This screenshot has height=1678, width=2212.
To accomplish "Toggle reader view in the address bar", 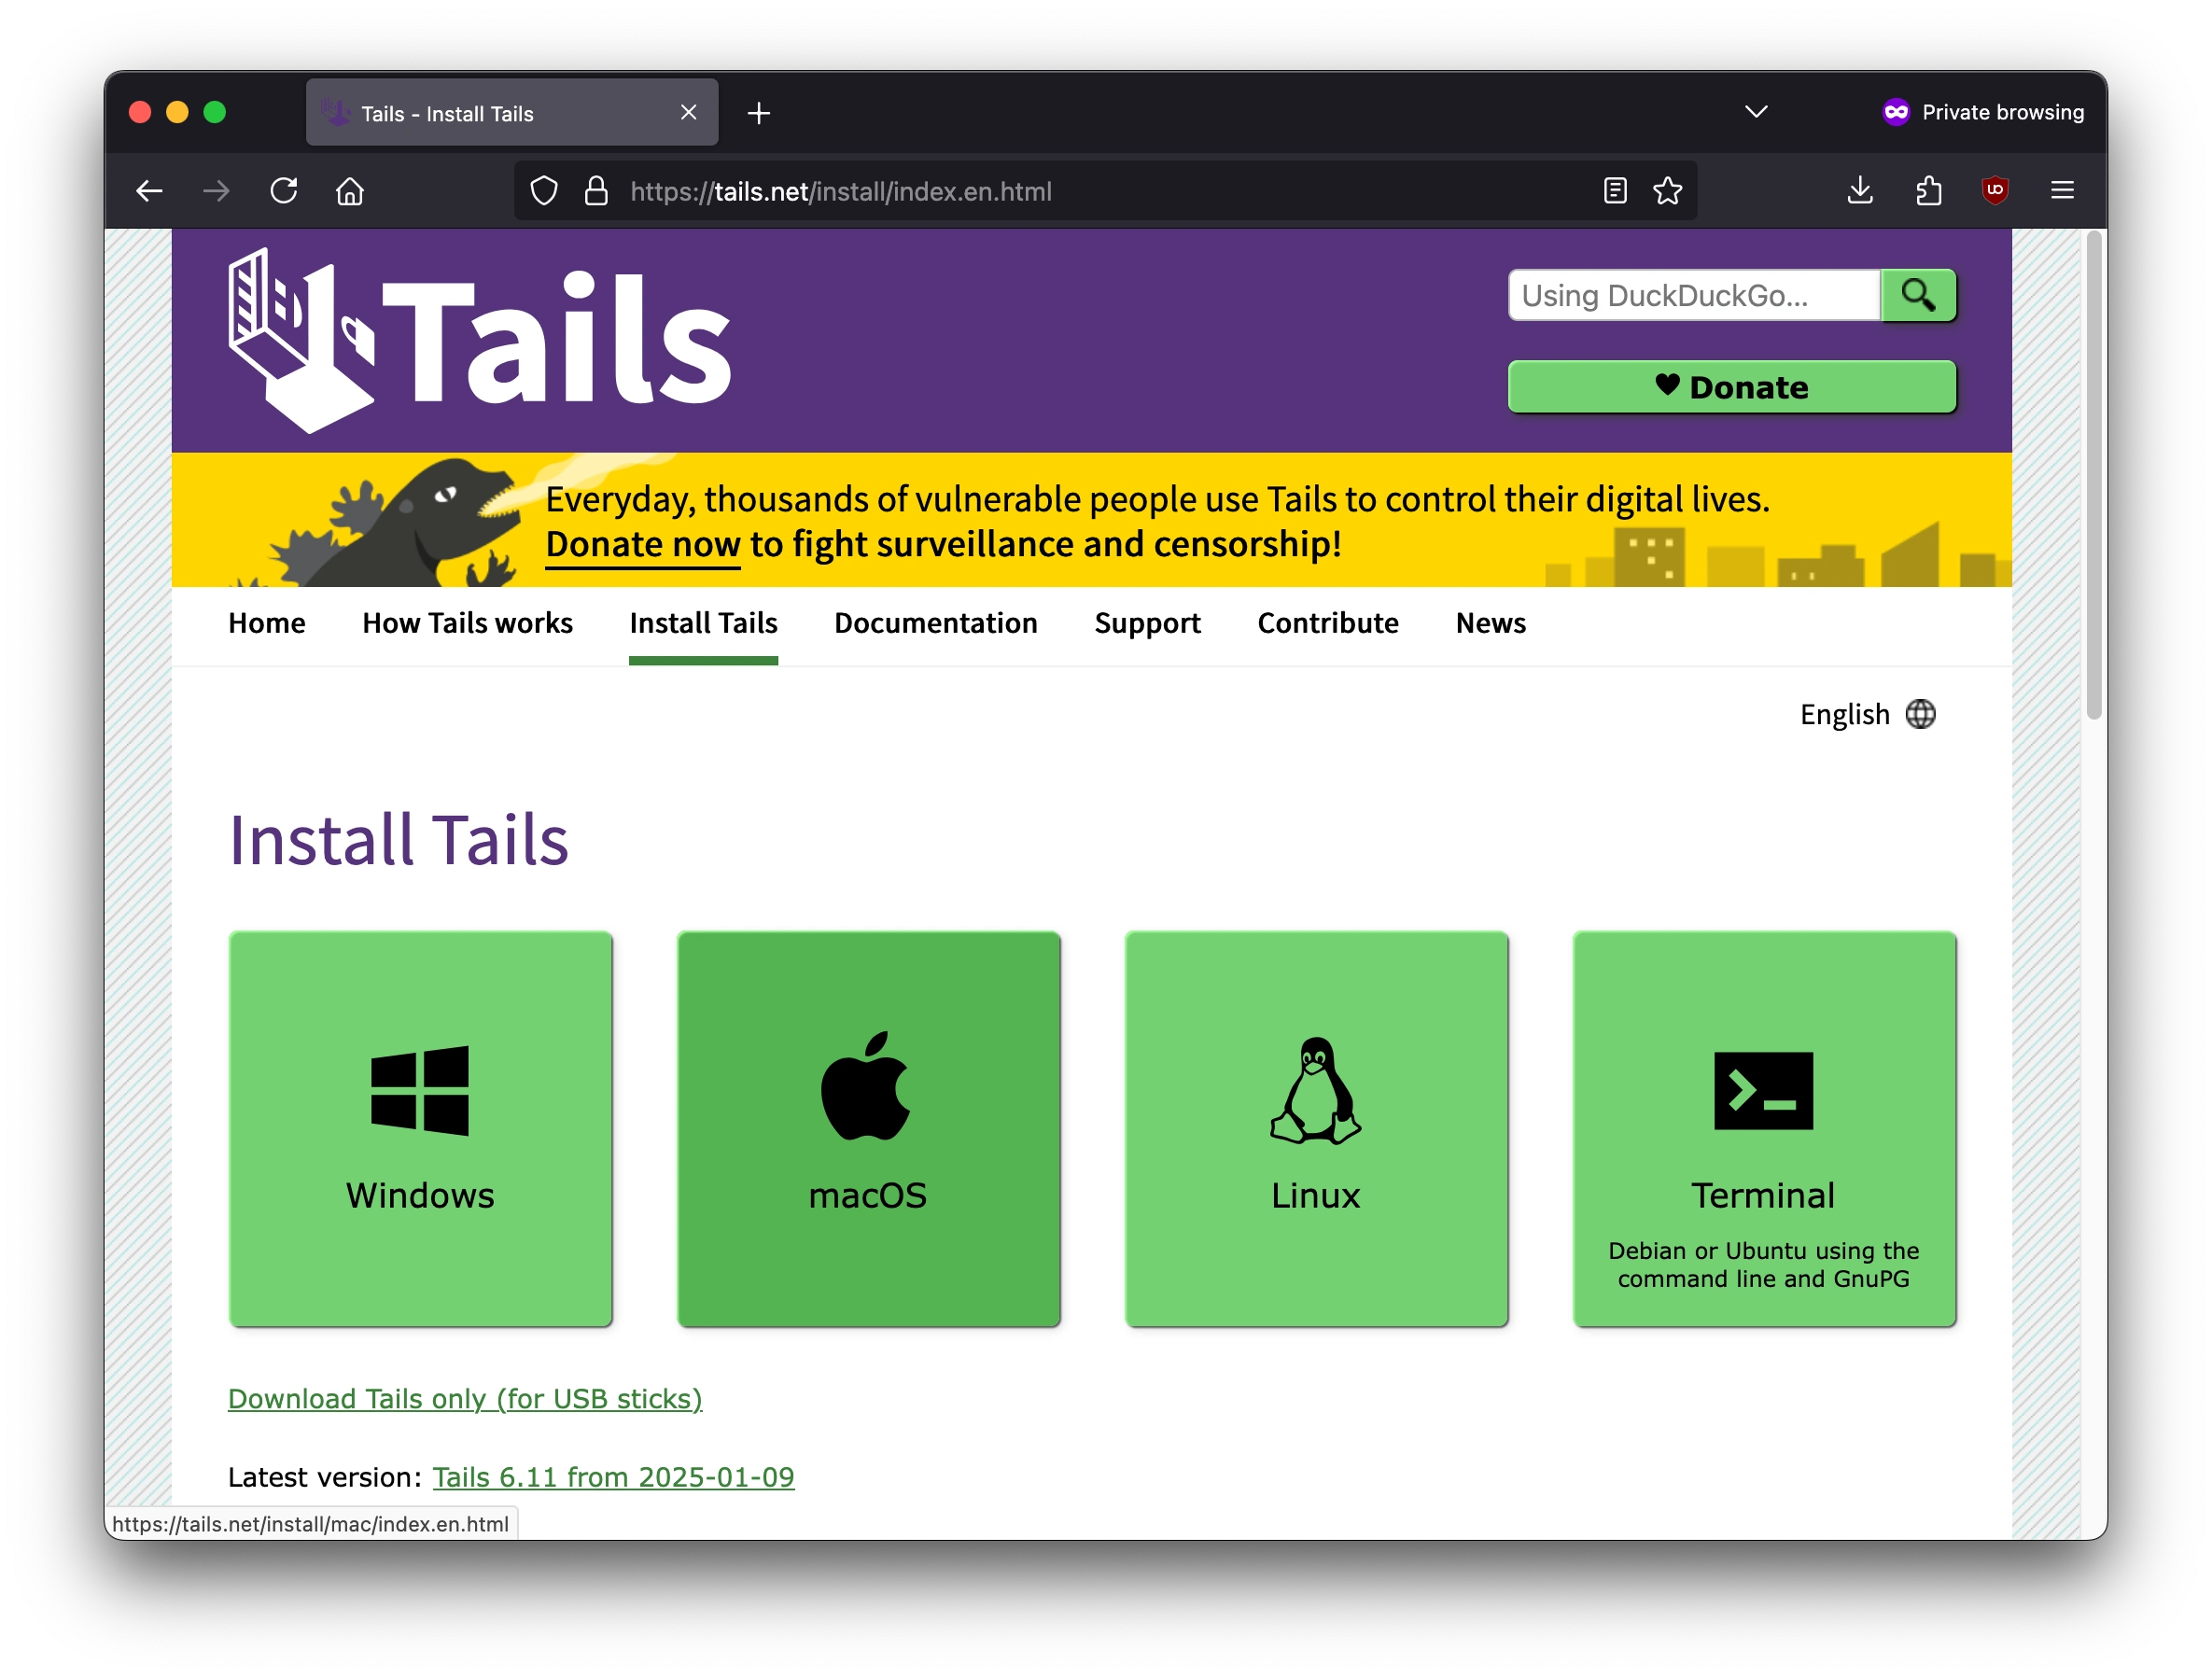I will [1614, 190].
